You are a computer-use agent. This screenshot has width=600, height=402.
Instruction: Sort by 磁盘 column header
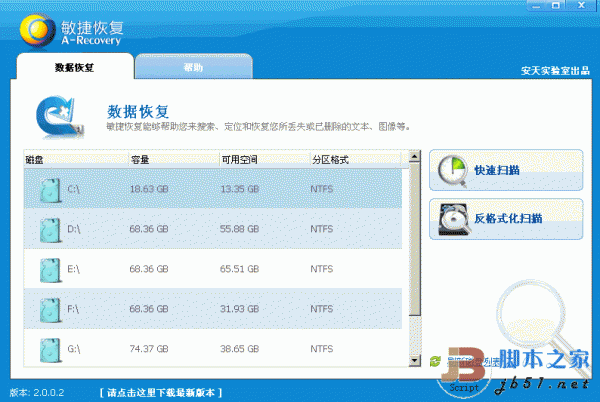click(76, 159)
